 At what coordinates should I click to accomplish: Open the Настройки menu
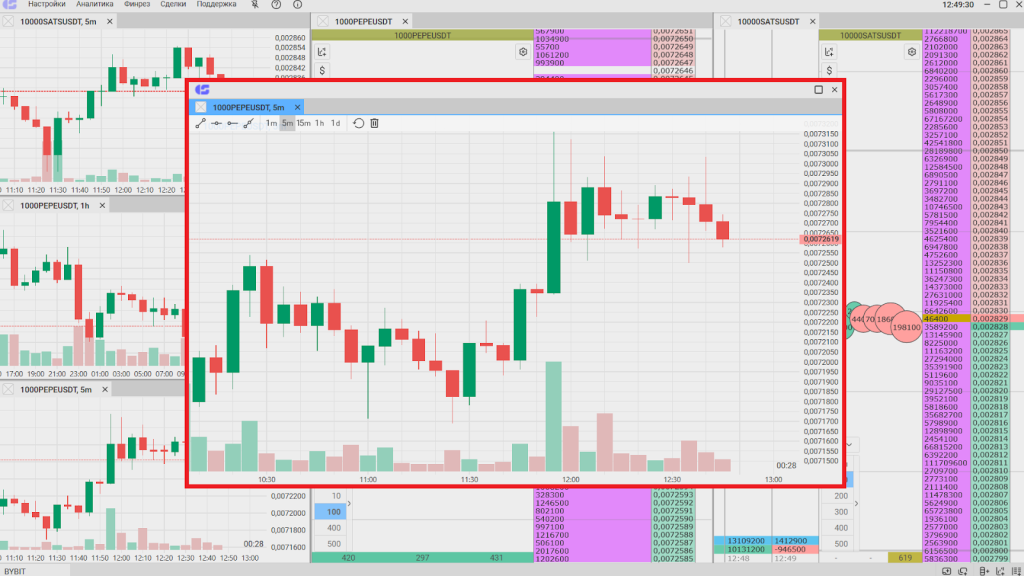[x=47, y=5]
